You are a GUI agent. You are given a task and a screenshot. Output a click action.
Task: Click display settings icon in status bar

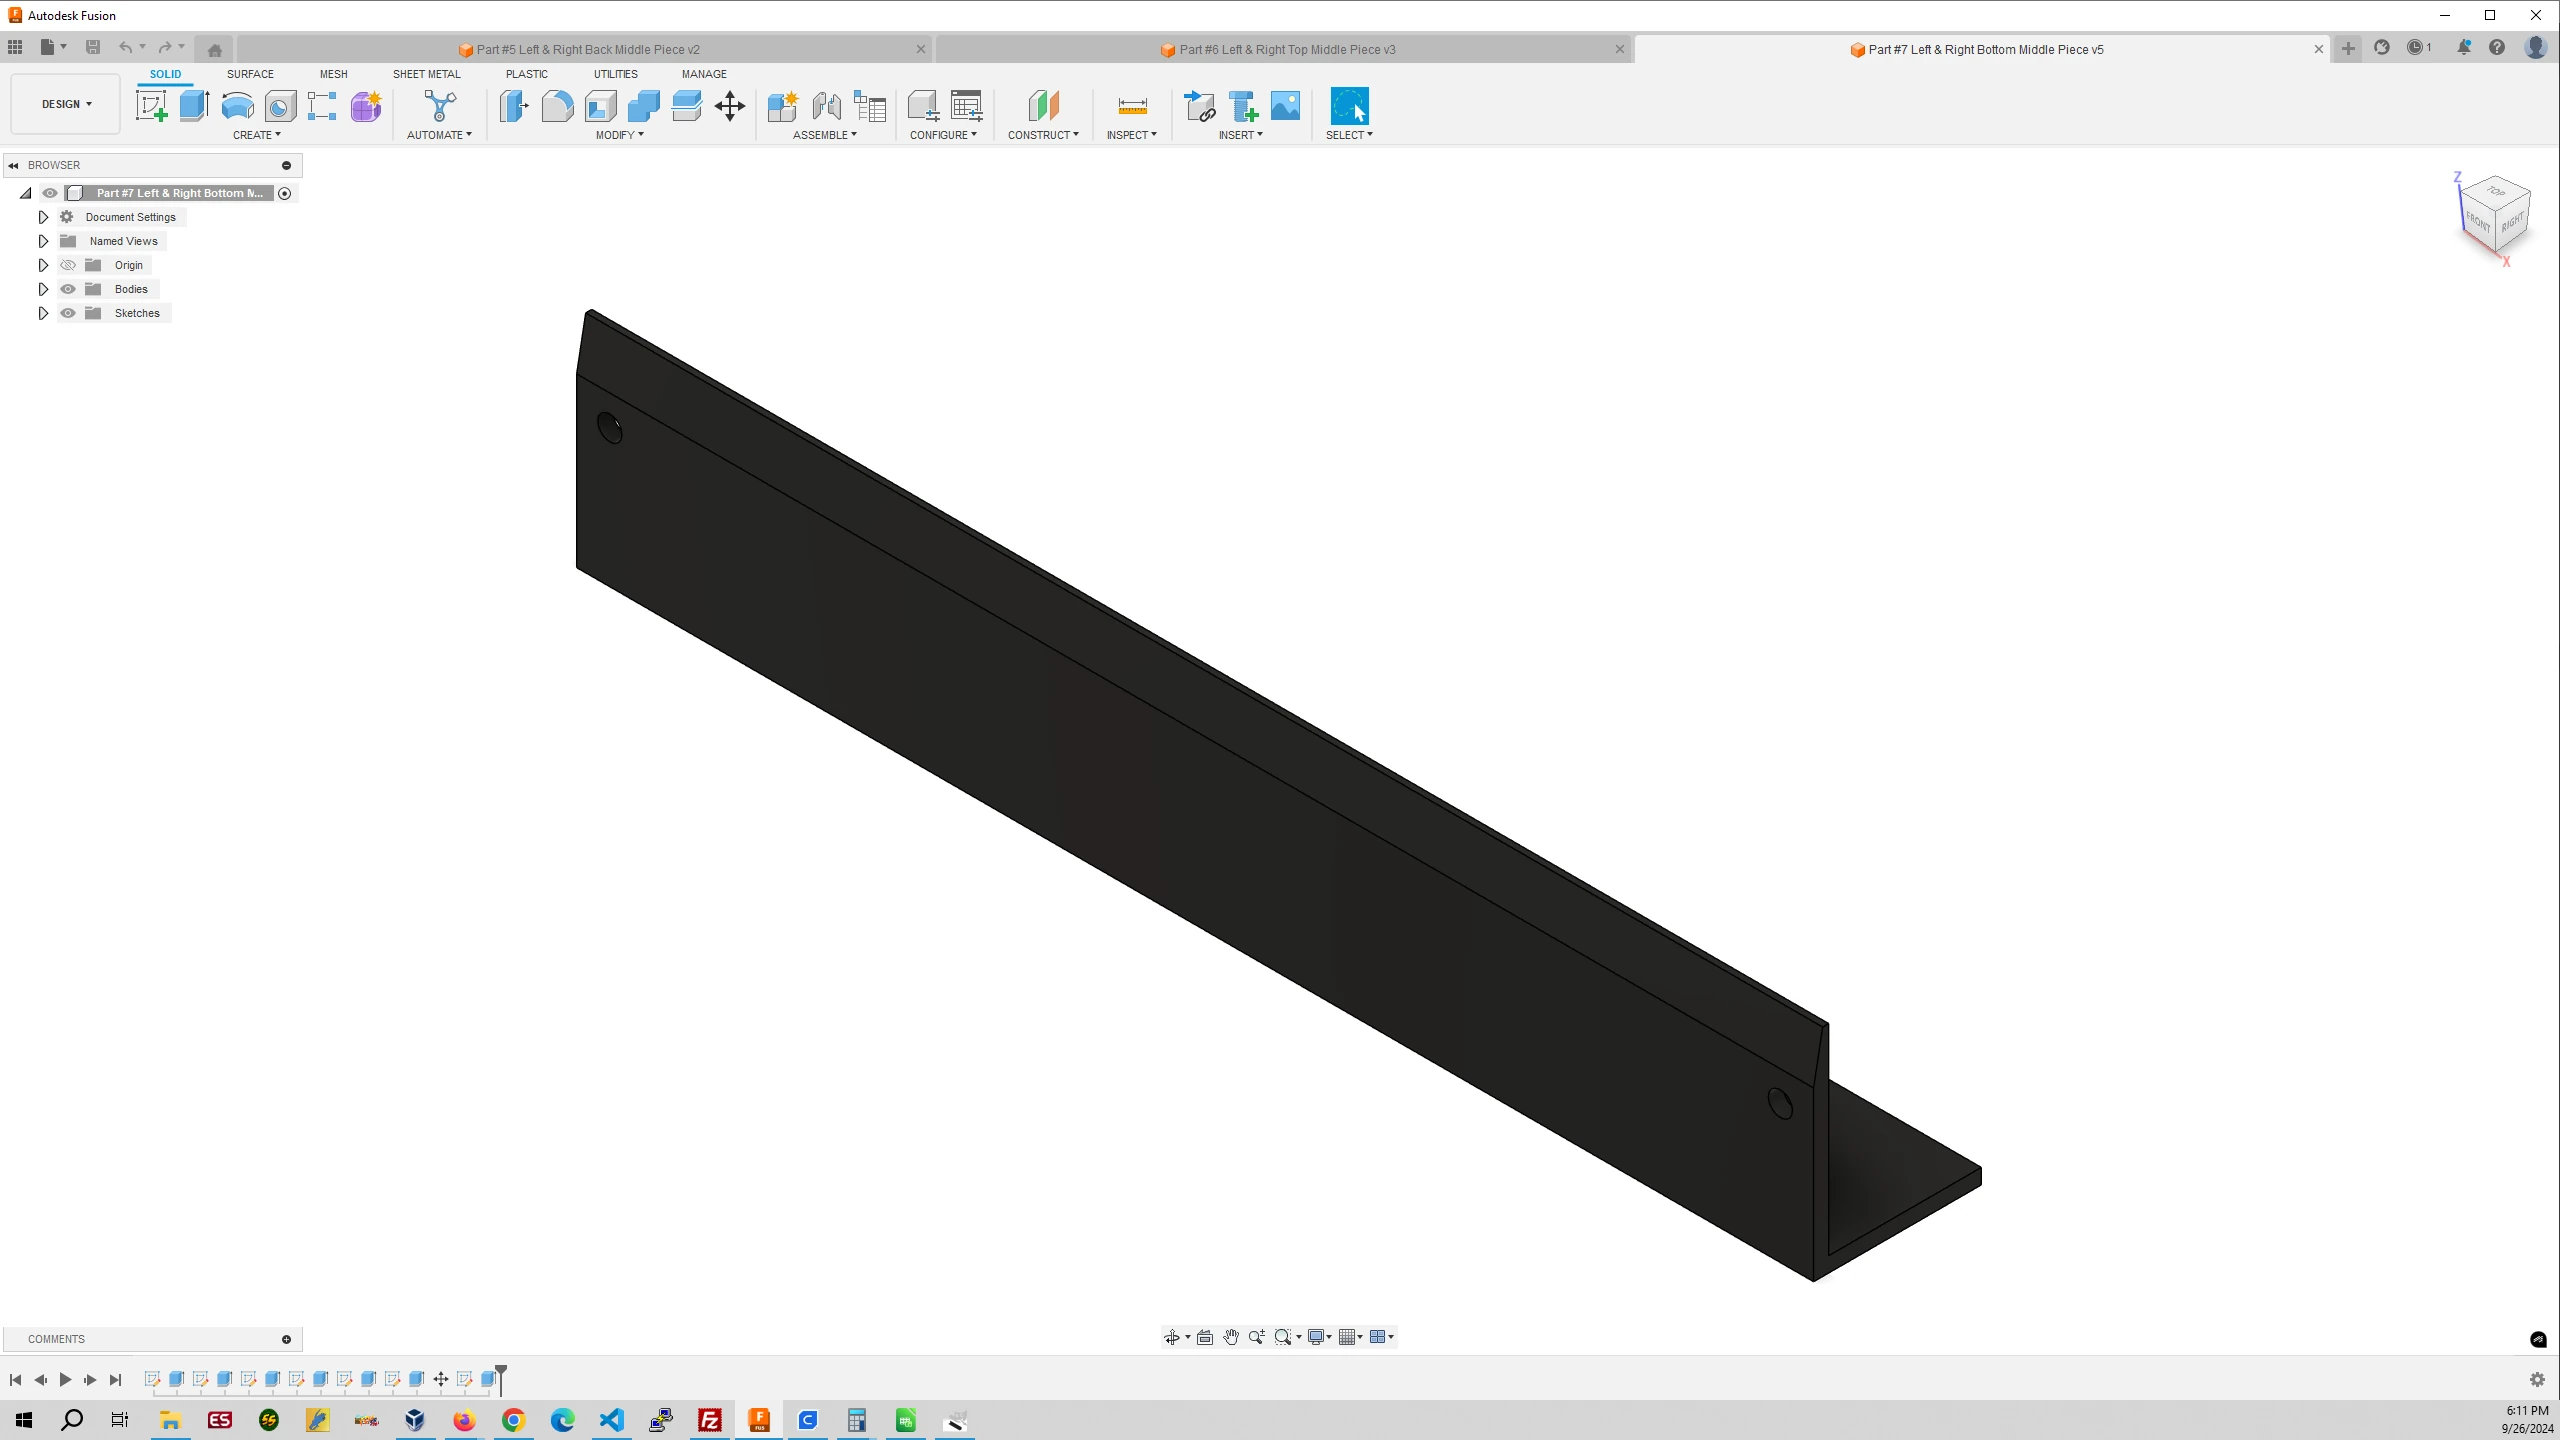pyautogui.click(x=1317, y=1336)
